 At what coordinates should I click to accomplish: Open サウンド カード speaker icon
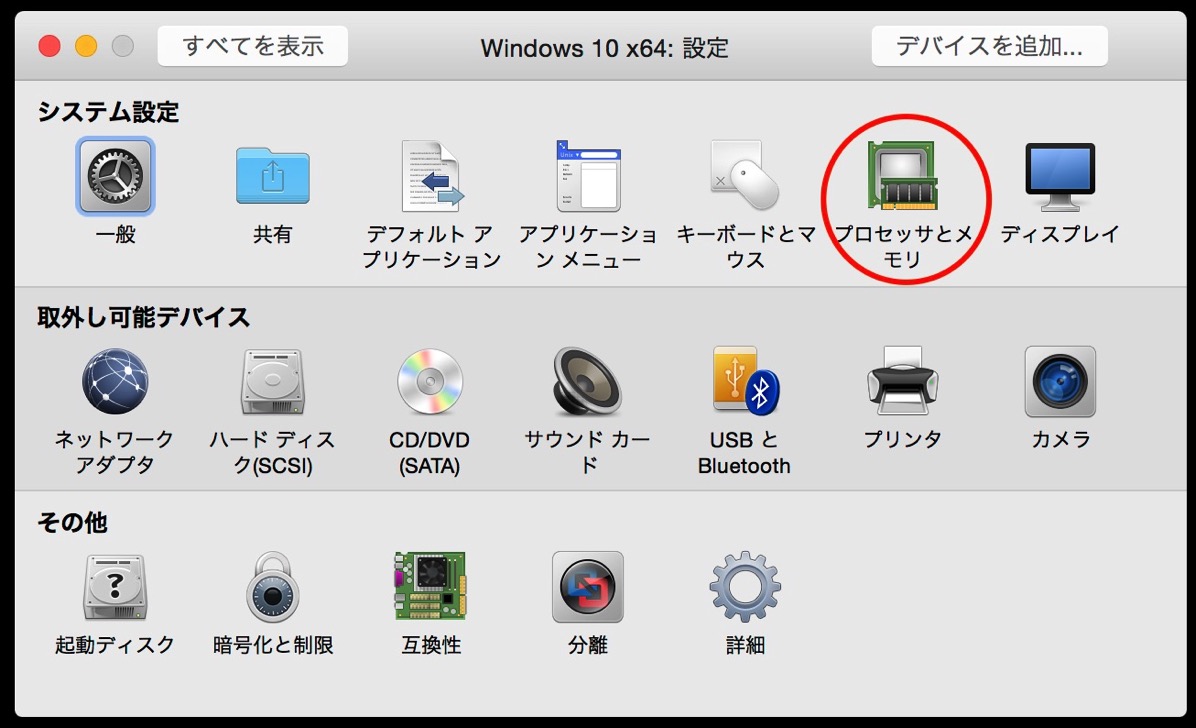click(587, 382)
